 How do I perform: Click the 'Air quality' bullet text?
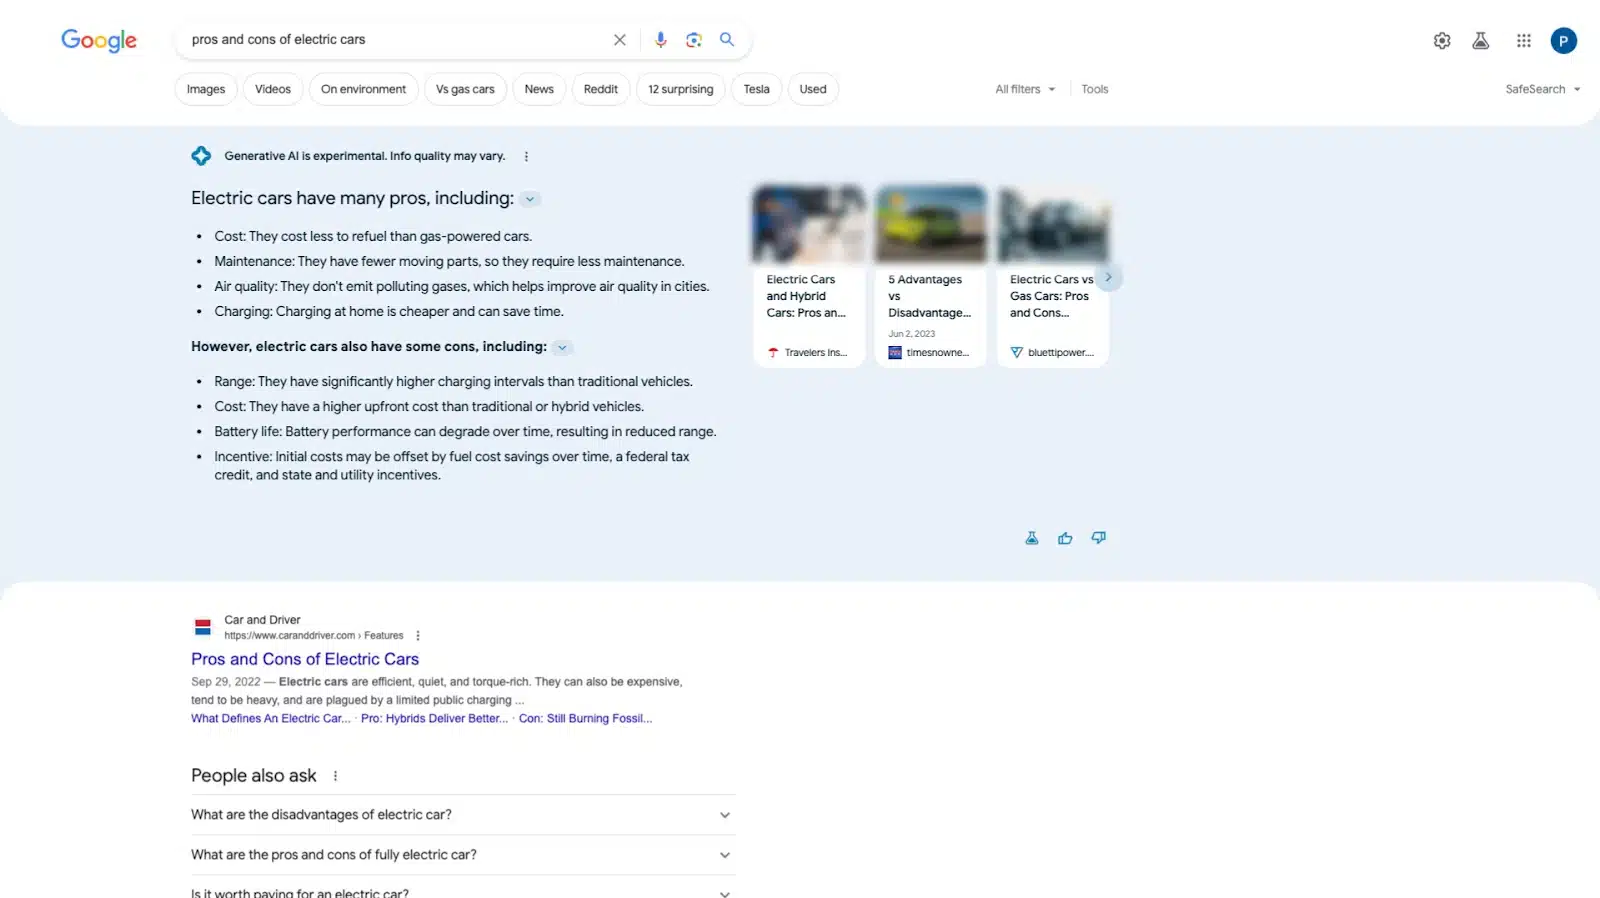pyautogui.click(x=461, y=287)
